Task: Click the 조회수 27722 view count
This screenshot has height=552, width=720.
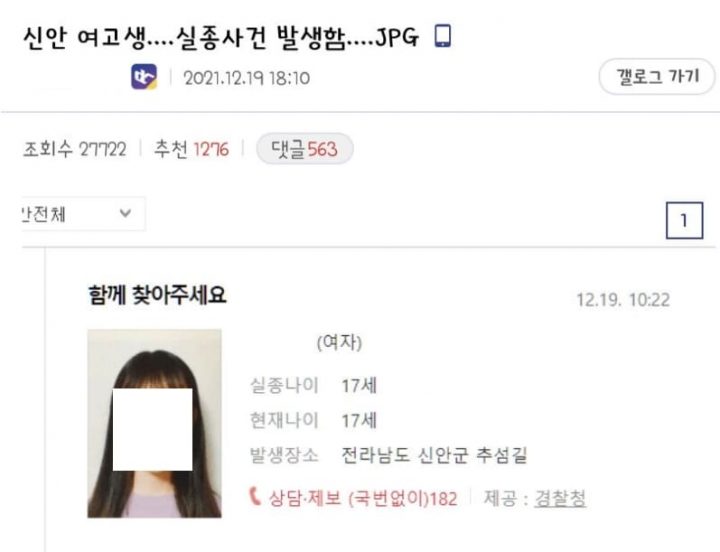Action: (74, 149)
